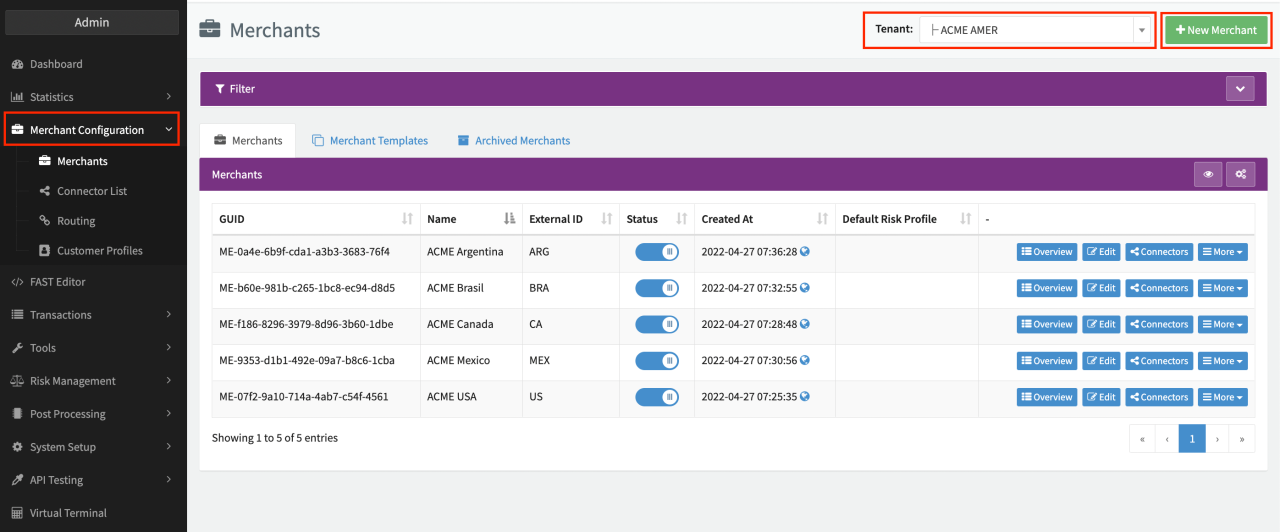Expand the Filter panel chevron
Screen dimensions: 1280x532
pos(1240,89)
